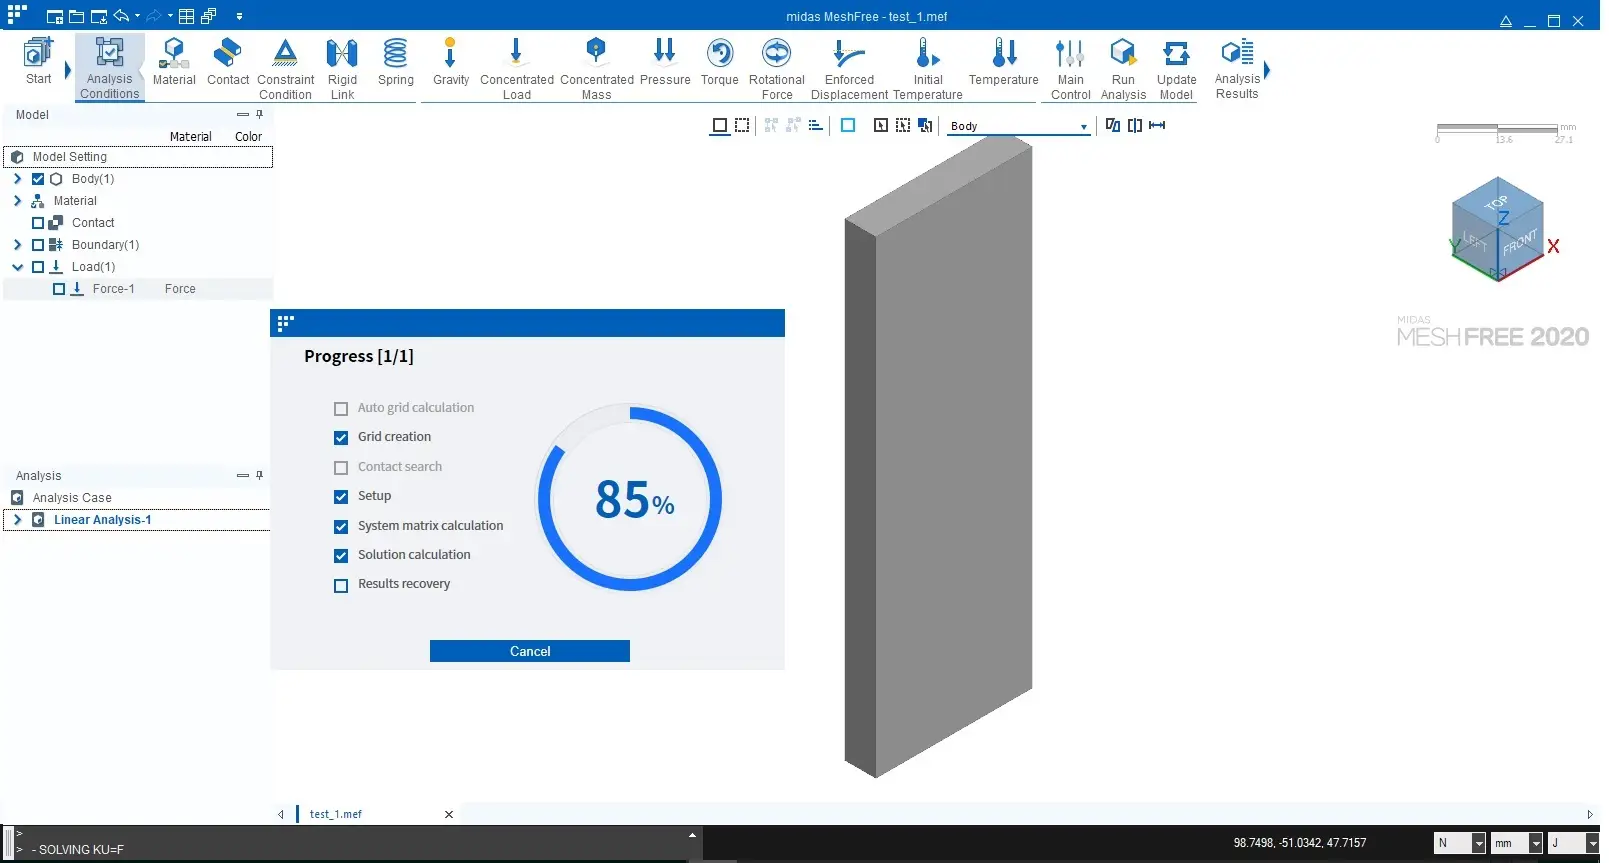The width and height of the screenshot is (1609, 863).
Task: Apply a Gravity load
Action: [451, 61]
